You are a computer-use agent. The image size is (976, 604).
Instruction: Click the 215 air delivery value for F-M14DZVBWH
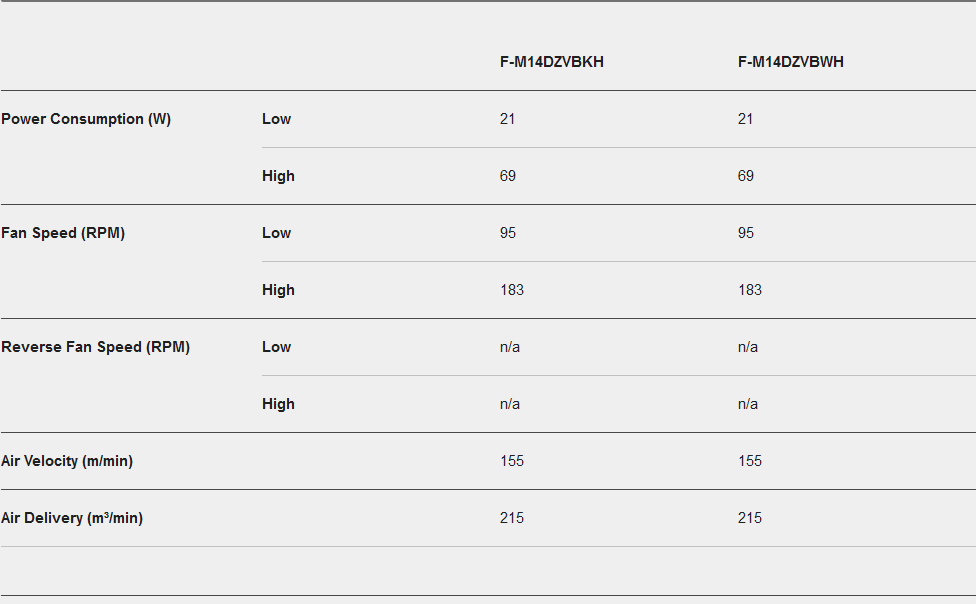point(750,518)
